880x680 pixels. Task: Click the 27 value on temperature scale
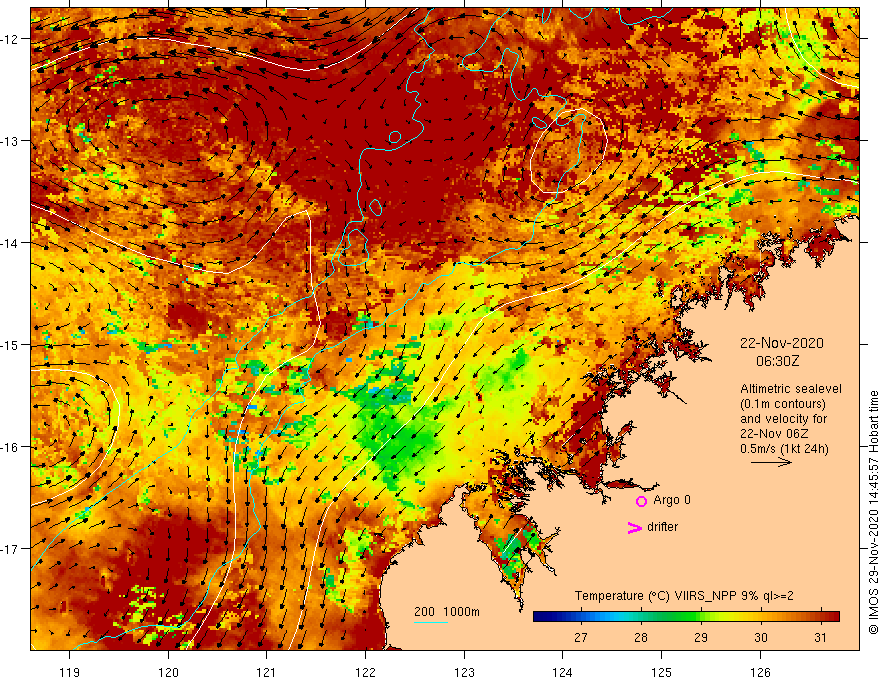coord(580,637)
